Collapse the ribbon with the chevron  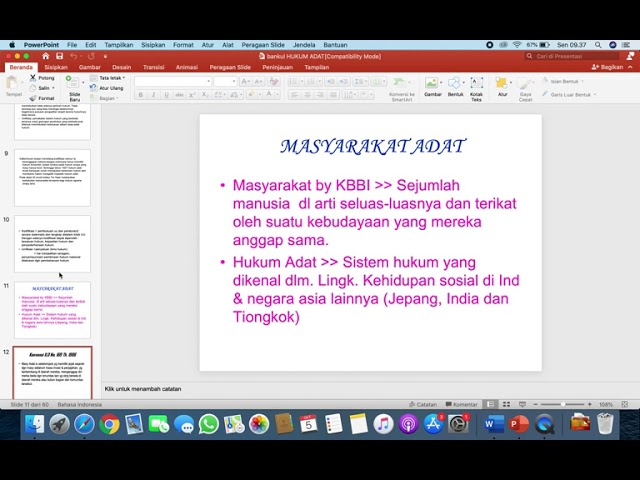(x=631, y=67)
